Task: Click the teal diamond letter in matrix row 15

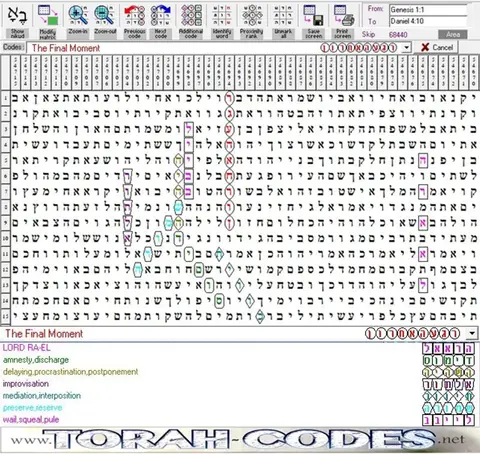Action: (x=260, y=316)
